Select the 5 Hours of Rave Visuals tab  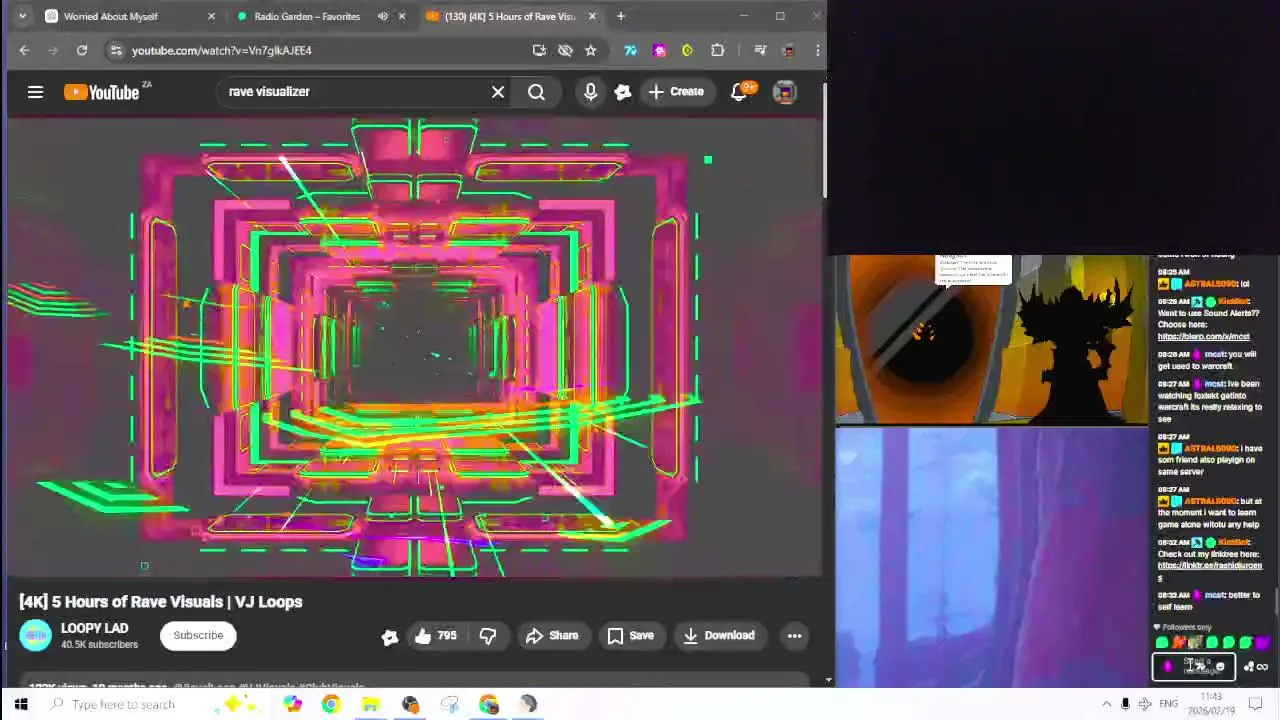click(x=510, y=17)
